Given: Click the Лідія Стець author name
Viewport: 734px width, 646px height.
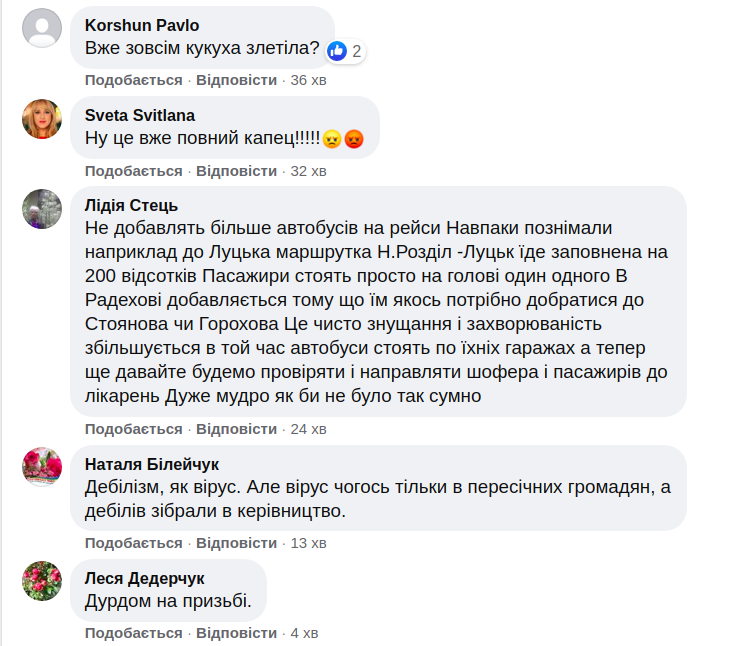Looking at the screenshot, I should [131, 205].
